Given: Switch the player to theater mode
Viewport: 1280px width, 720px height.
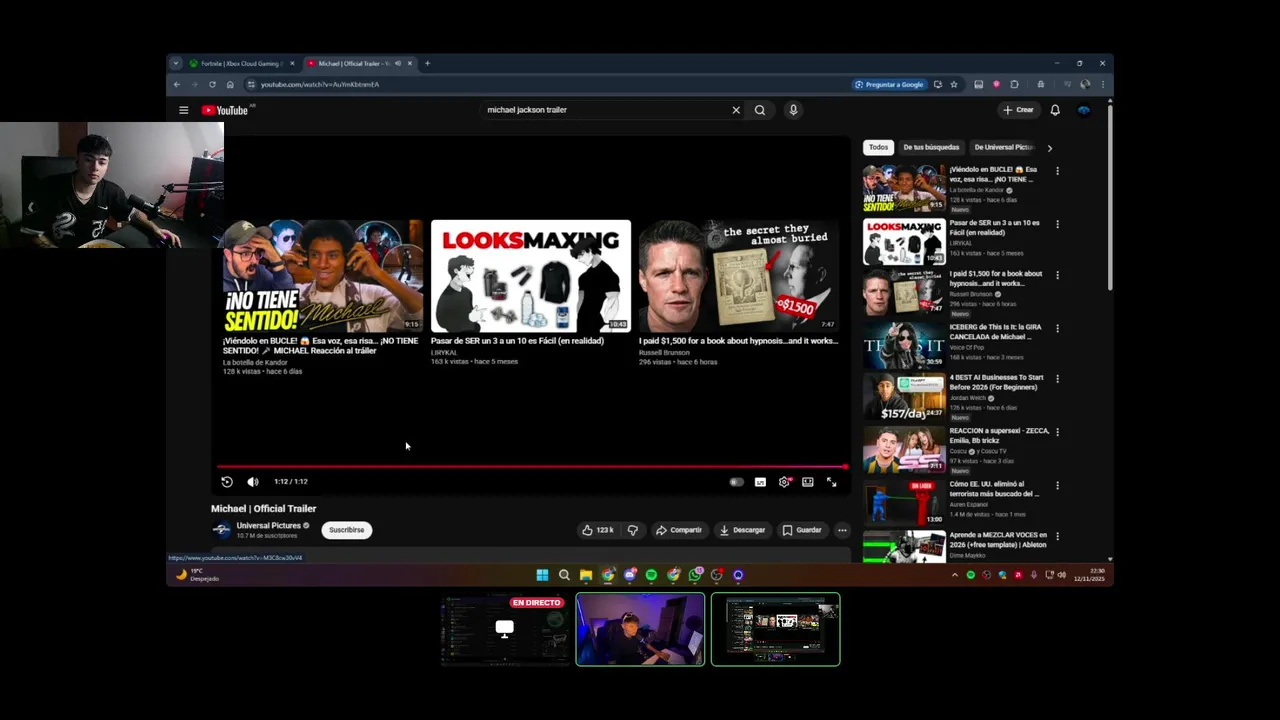Looking at the screenshot, I should point(808,482).
